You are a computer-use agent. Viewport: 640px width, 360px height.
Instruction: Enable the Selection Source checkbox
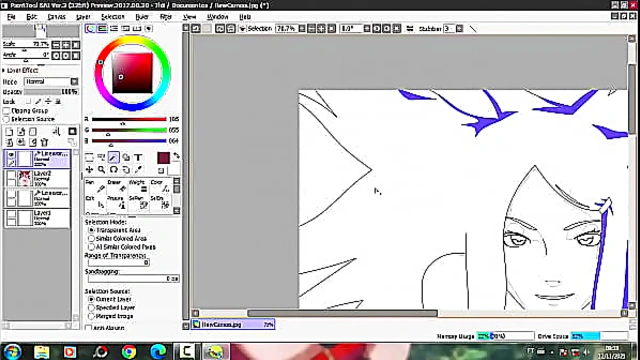[6, 119]
